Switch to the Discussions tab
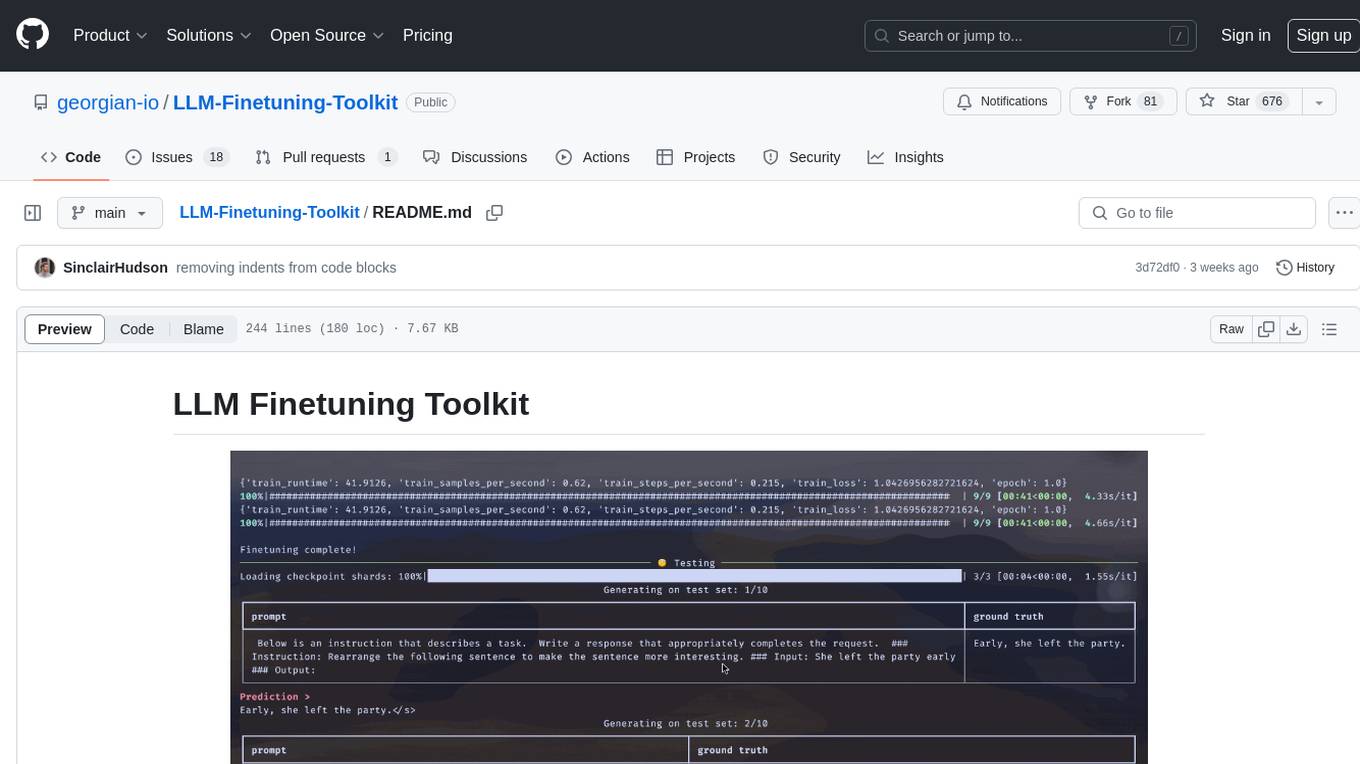This screenshot has height=764, width=1360. tap(475, 157)
